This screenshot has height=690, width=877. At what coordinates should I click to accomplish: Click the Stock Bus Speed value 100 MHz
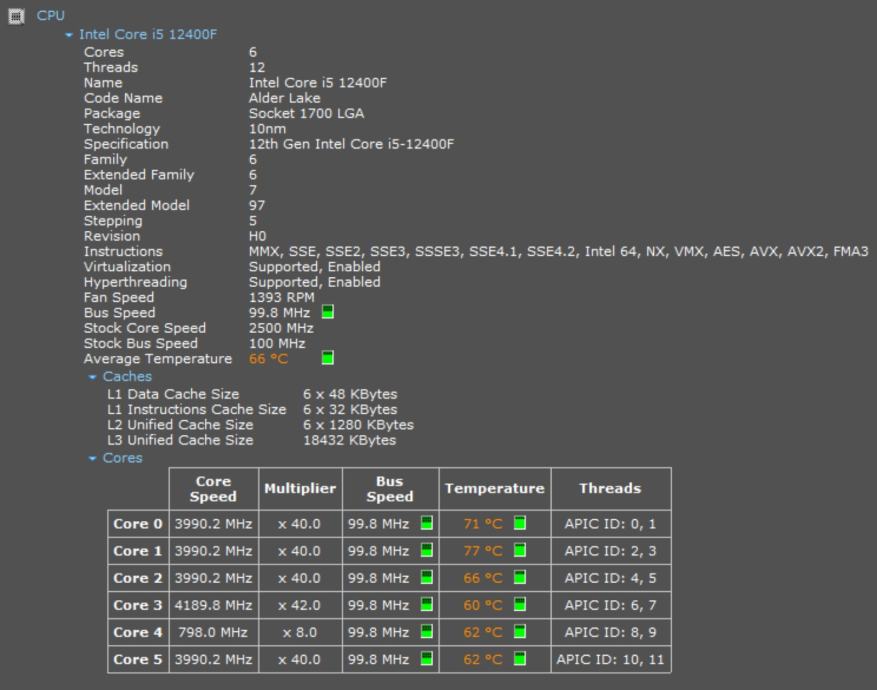[277, 343]
